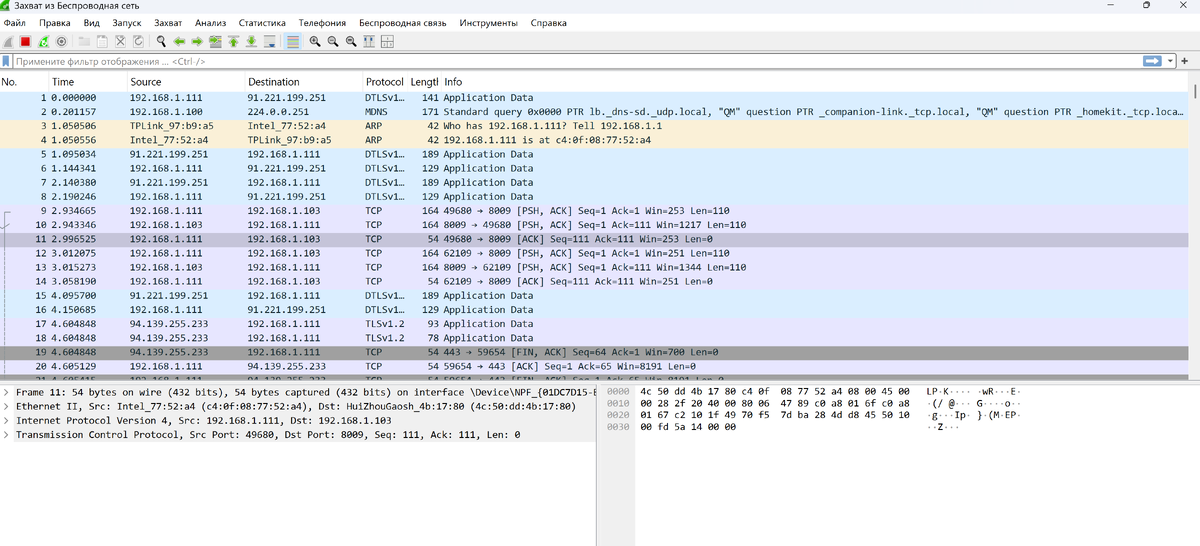Find a packet with magnifier icon
The image size is (1200, 546).
[161, 42]
